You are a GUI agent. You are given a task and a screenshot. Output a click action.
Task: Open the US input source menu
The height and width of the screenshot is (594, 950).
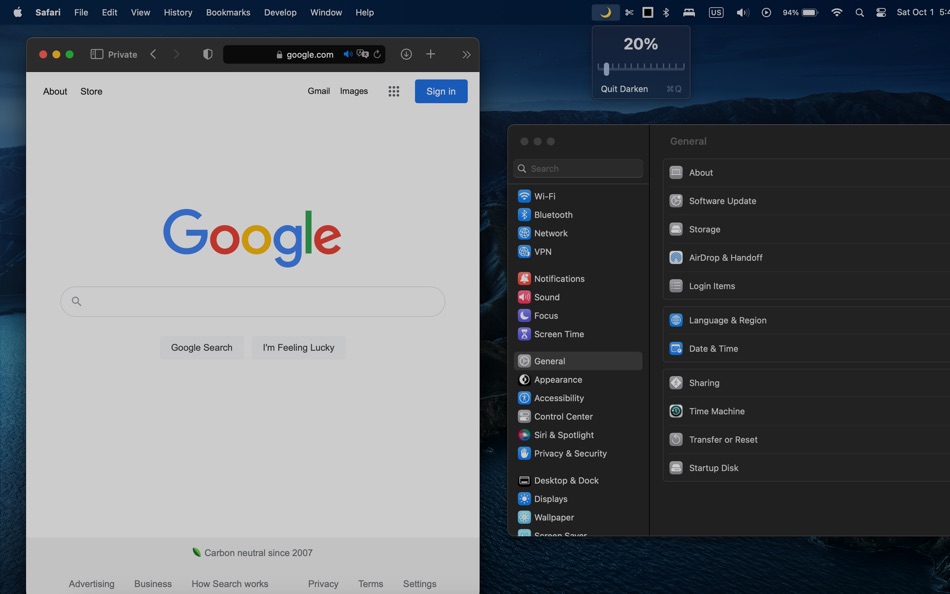716,12
